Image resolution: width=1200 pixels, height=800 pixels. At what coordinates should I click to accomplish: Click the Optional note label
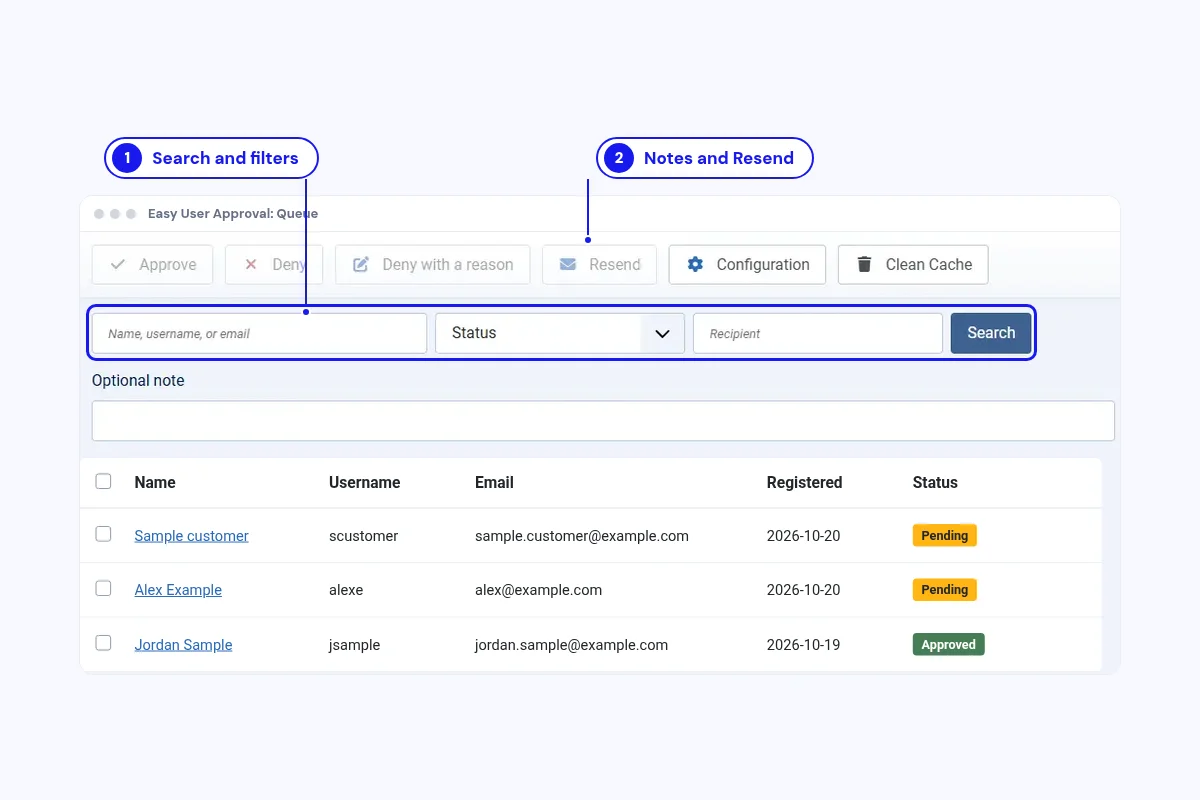tap(138, 380)
